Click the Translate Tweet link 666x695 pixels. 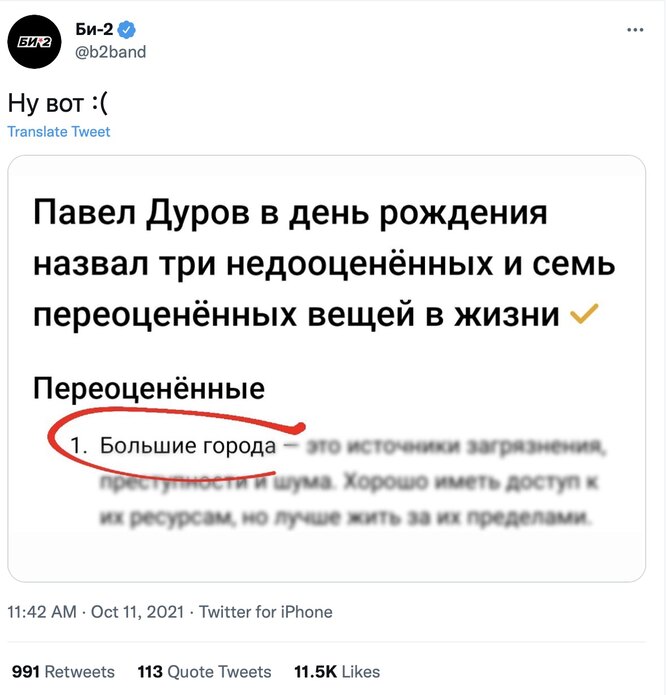[x=59, y=132]
